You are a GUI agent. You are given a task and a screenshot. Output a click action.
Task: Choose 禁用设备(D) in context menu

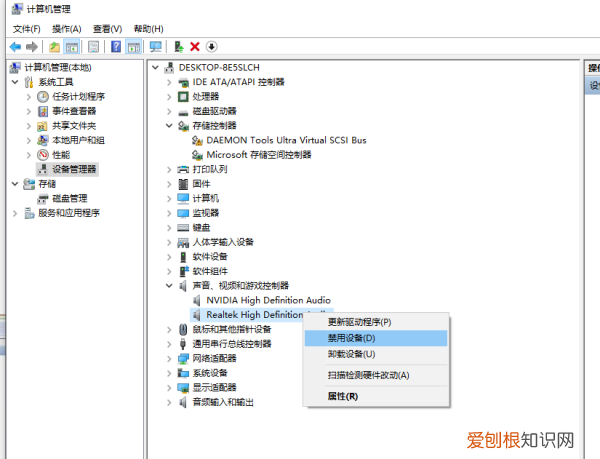point(376,338)
